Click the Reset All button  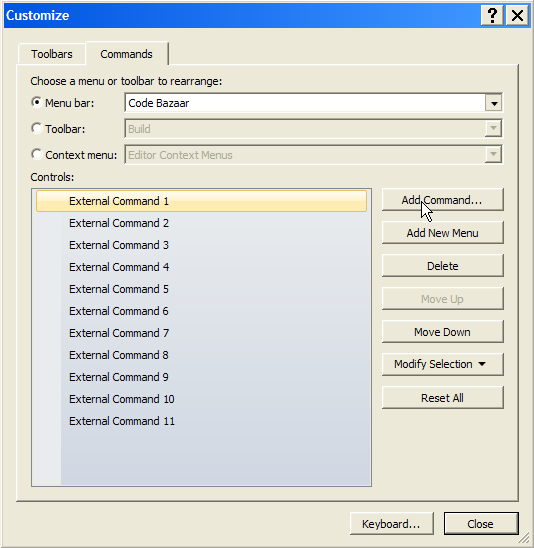pyautogui.click(x=442, y=397)
